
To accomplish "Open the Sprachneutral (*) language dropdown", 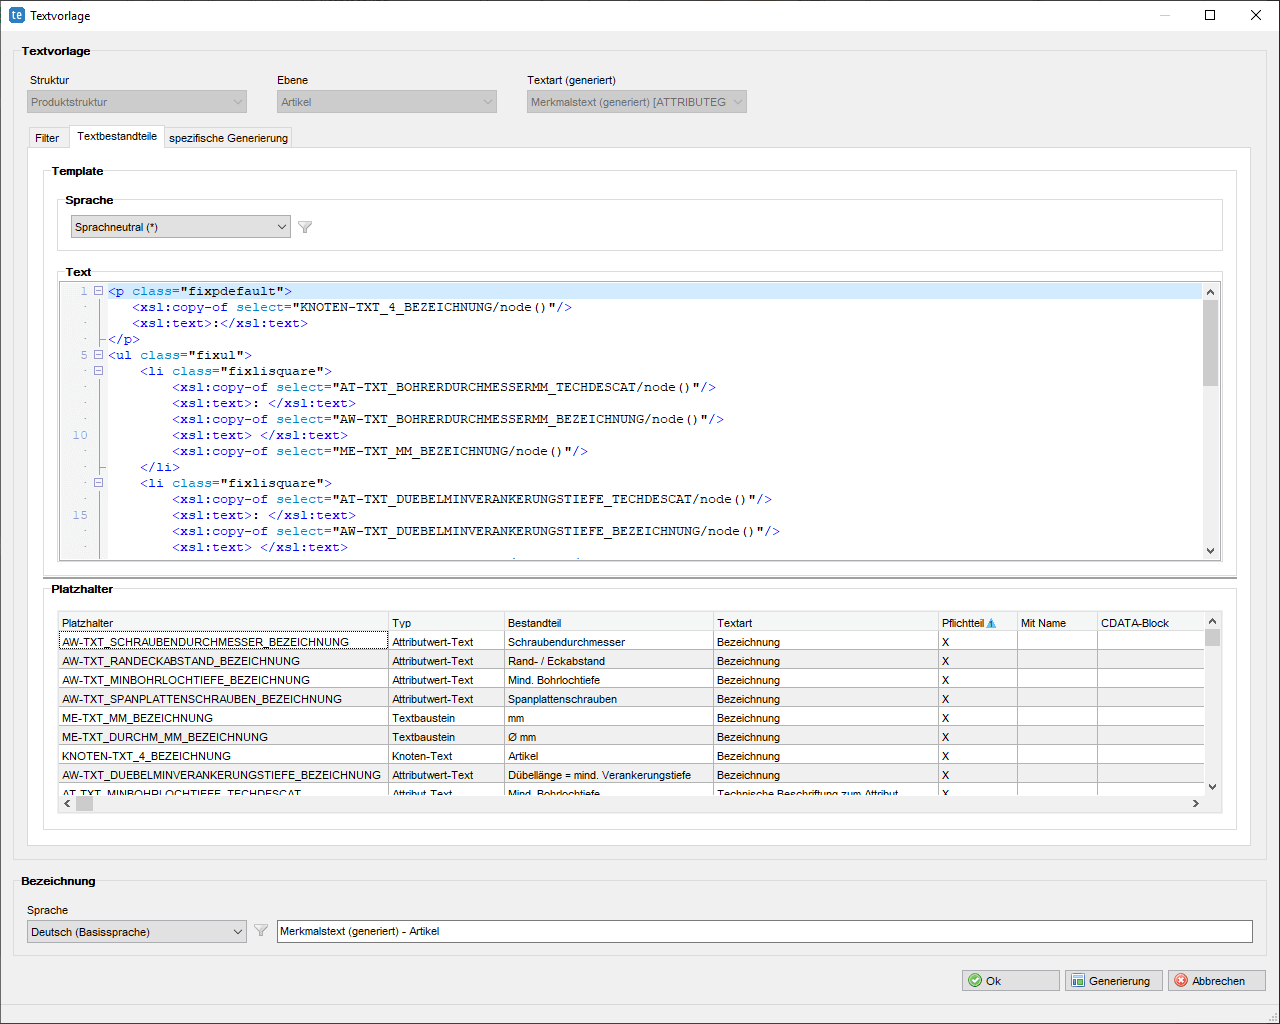I will tap(181, 227).
